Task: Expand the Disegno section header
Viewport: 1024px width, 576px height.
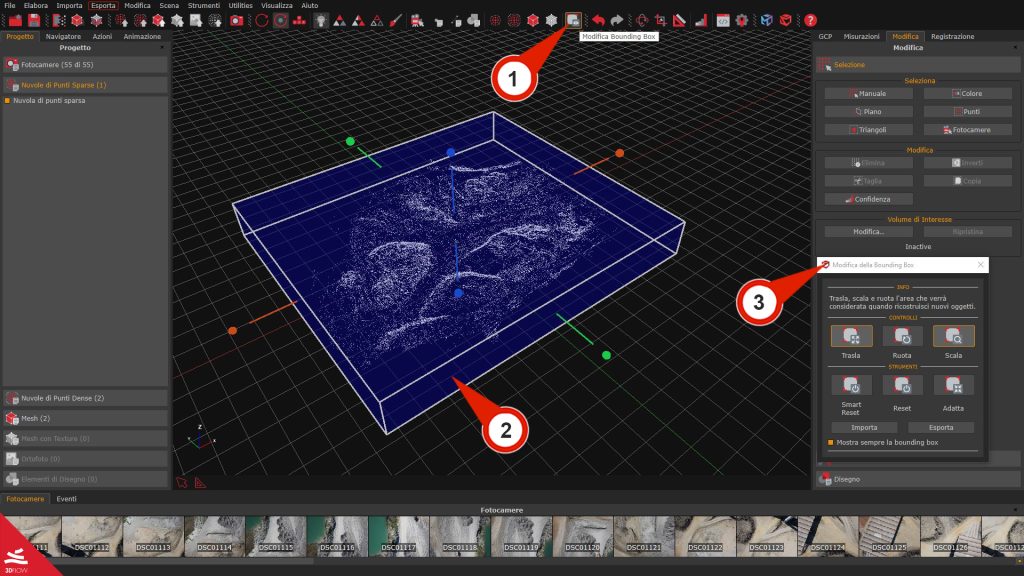Action: pos(918,479)
